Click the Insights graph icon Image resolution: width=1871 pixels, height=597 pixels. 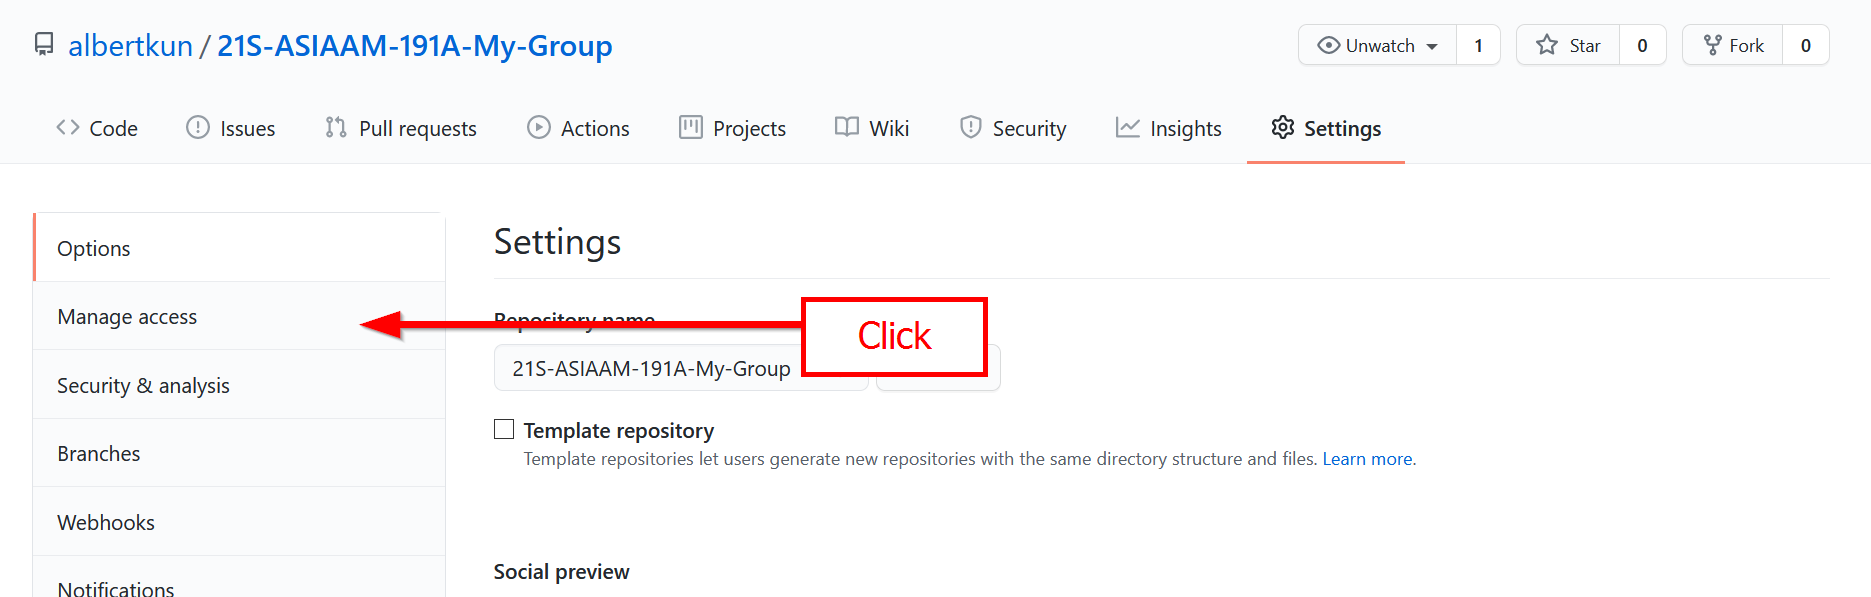tap(1128, 128)
